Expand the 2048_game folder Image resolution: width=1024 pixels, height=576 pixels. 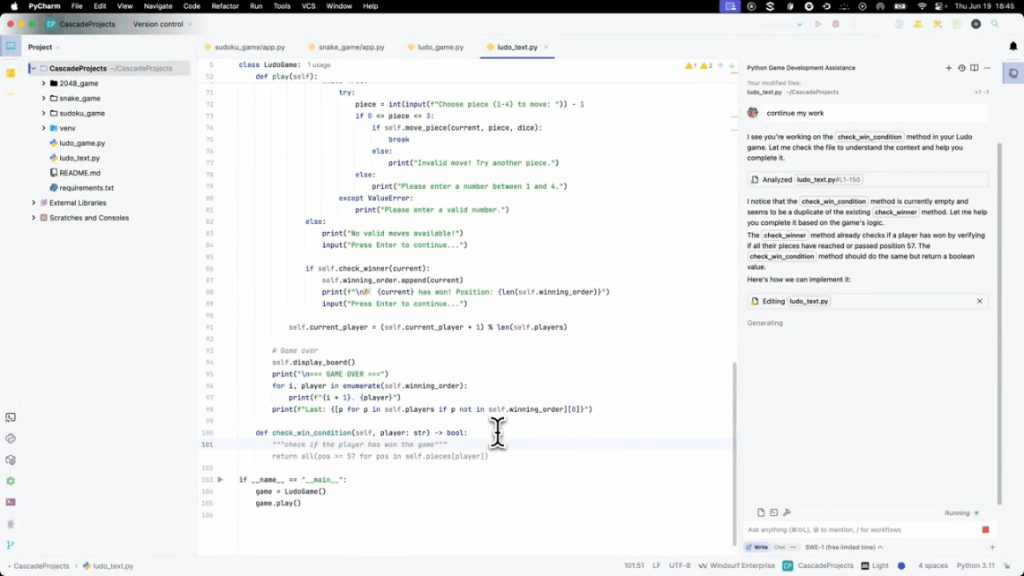[x=44, y=84]
